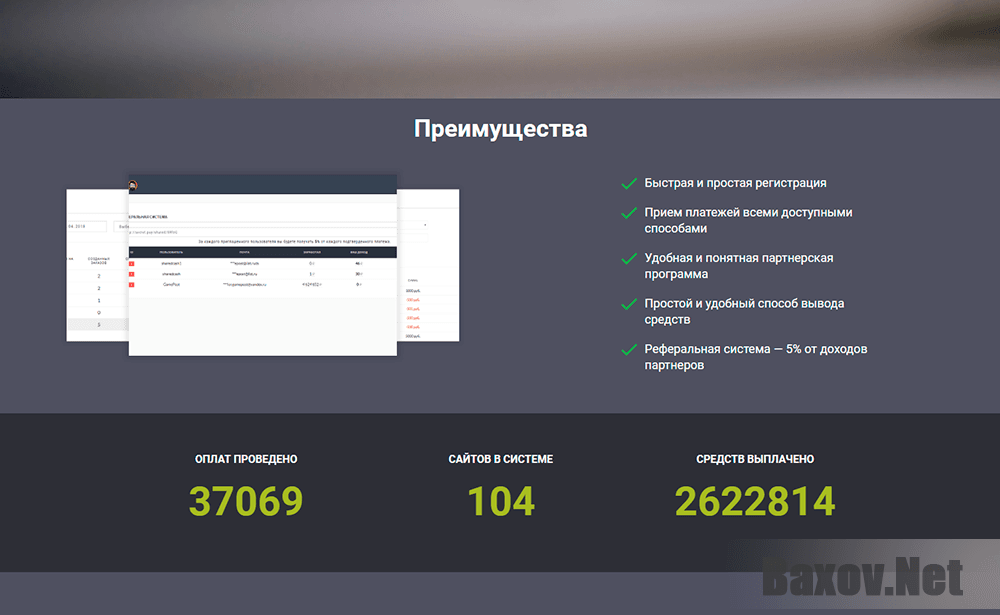Open the month filter dropdown beside the date field

pos(120,224)
